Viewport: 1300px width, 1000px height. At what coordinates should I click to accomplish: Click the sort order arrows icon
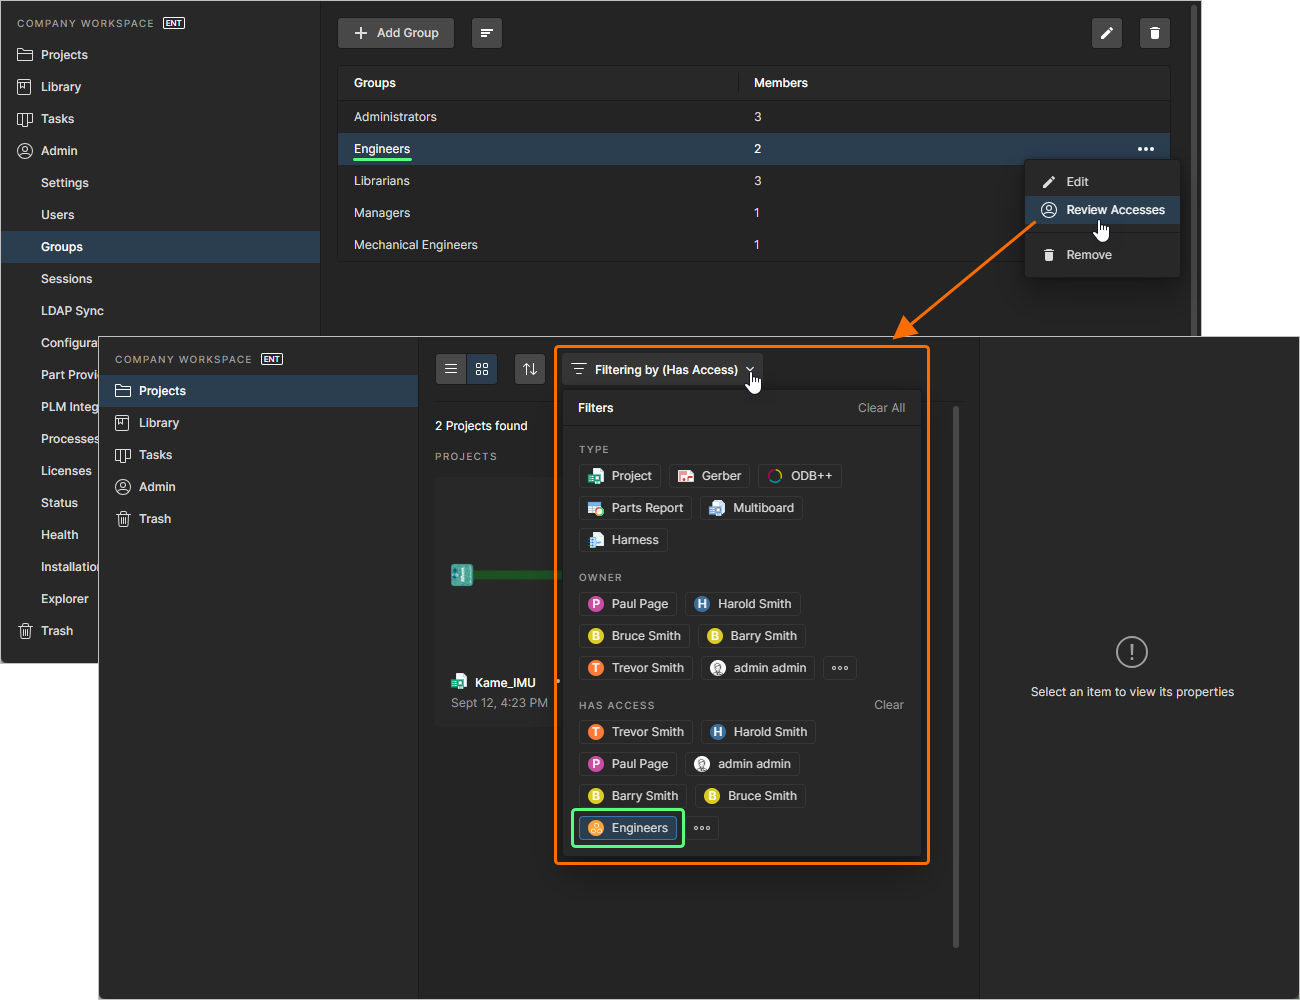[x=530, y=369]
